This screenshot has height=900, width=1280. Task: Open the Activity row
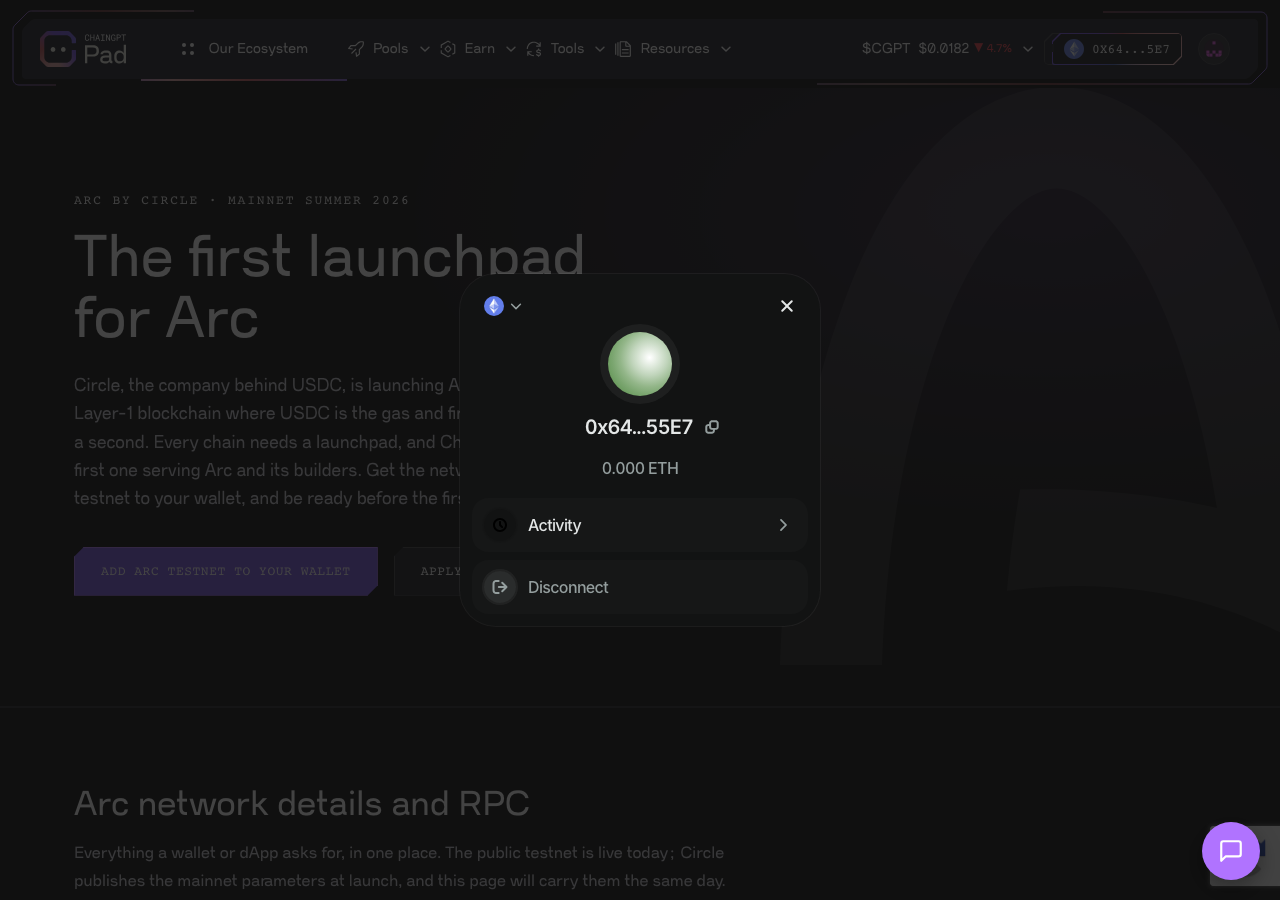click(640, 525)
